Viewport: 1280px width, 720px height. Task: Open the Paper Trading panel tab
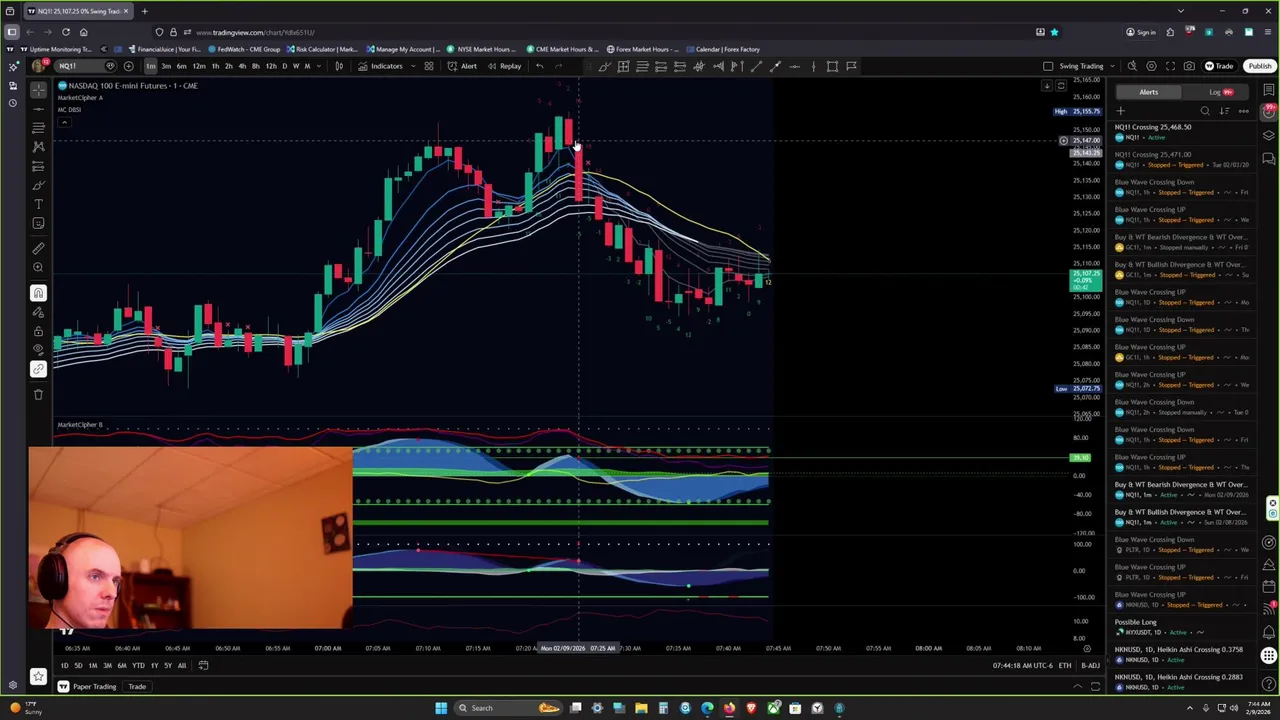coord(87,686)
